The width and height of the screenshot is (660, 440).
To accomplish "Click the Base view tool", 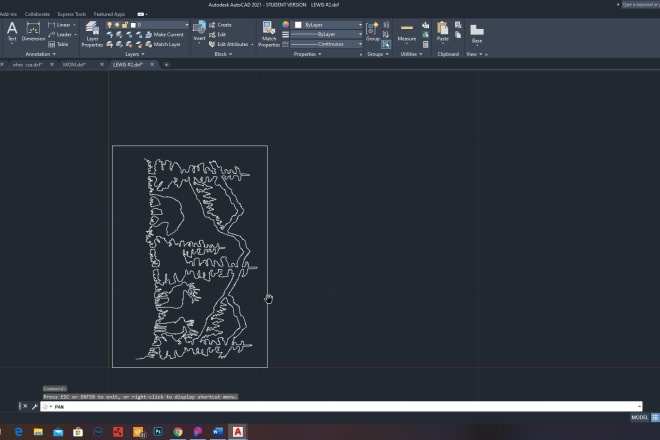I will 477,34.
